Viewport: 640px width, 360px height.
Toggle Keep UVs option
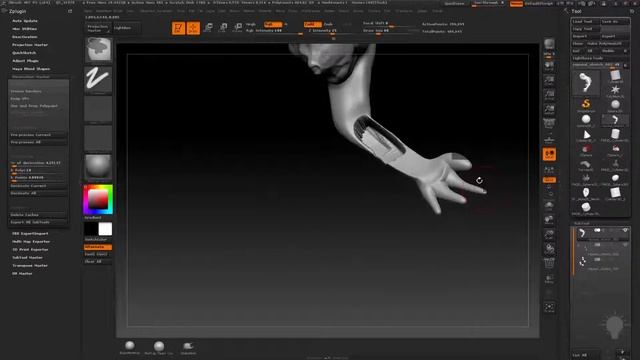tap(20, 99)
